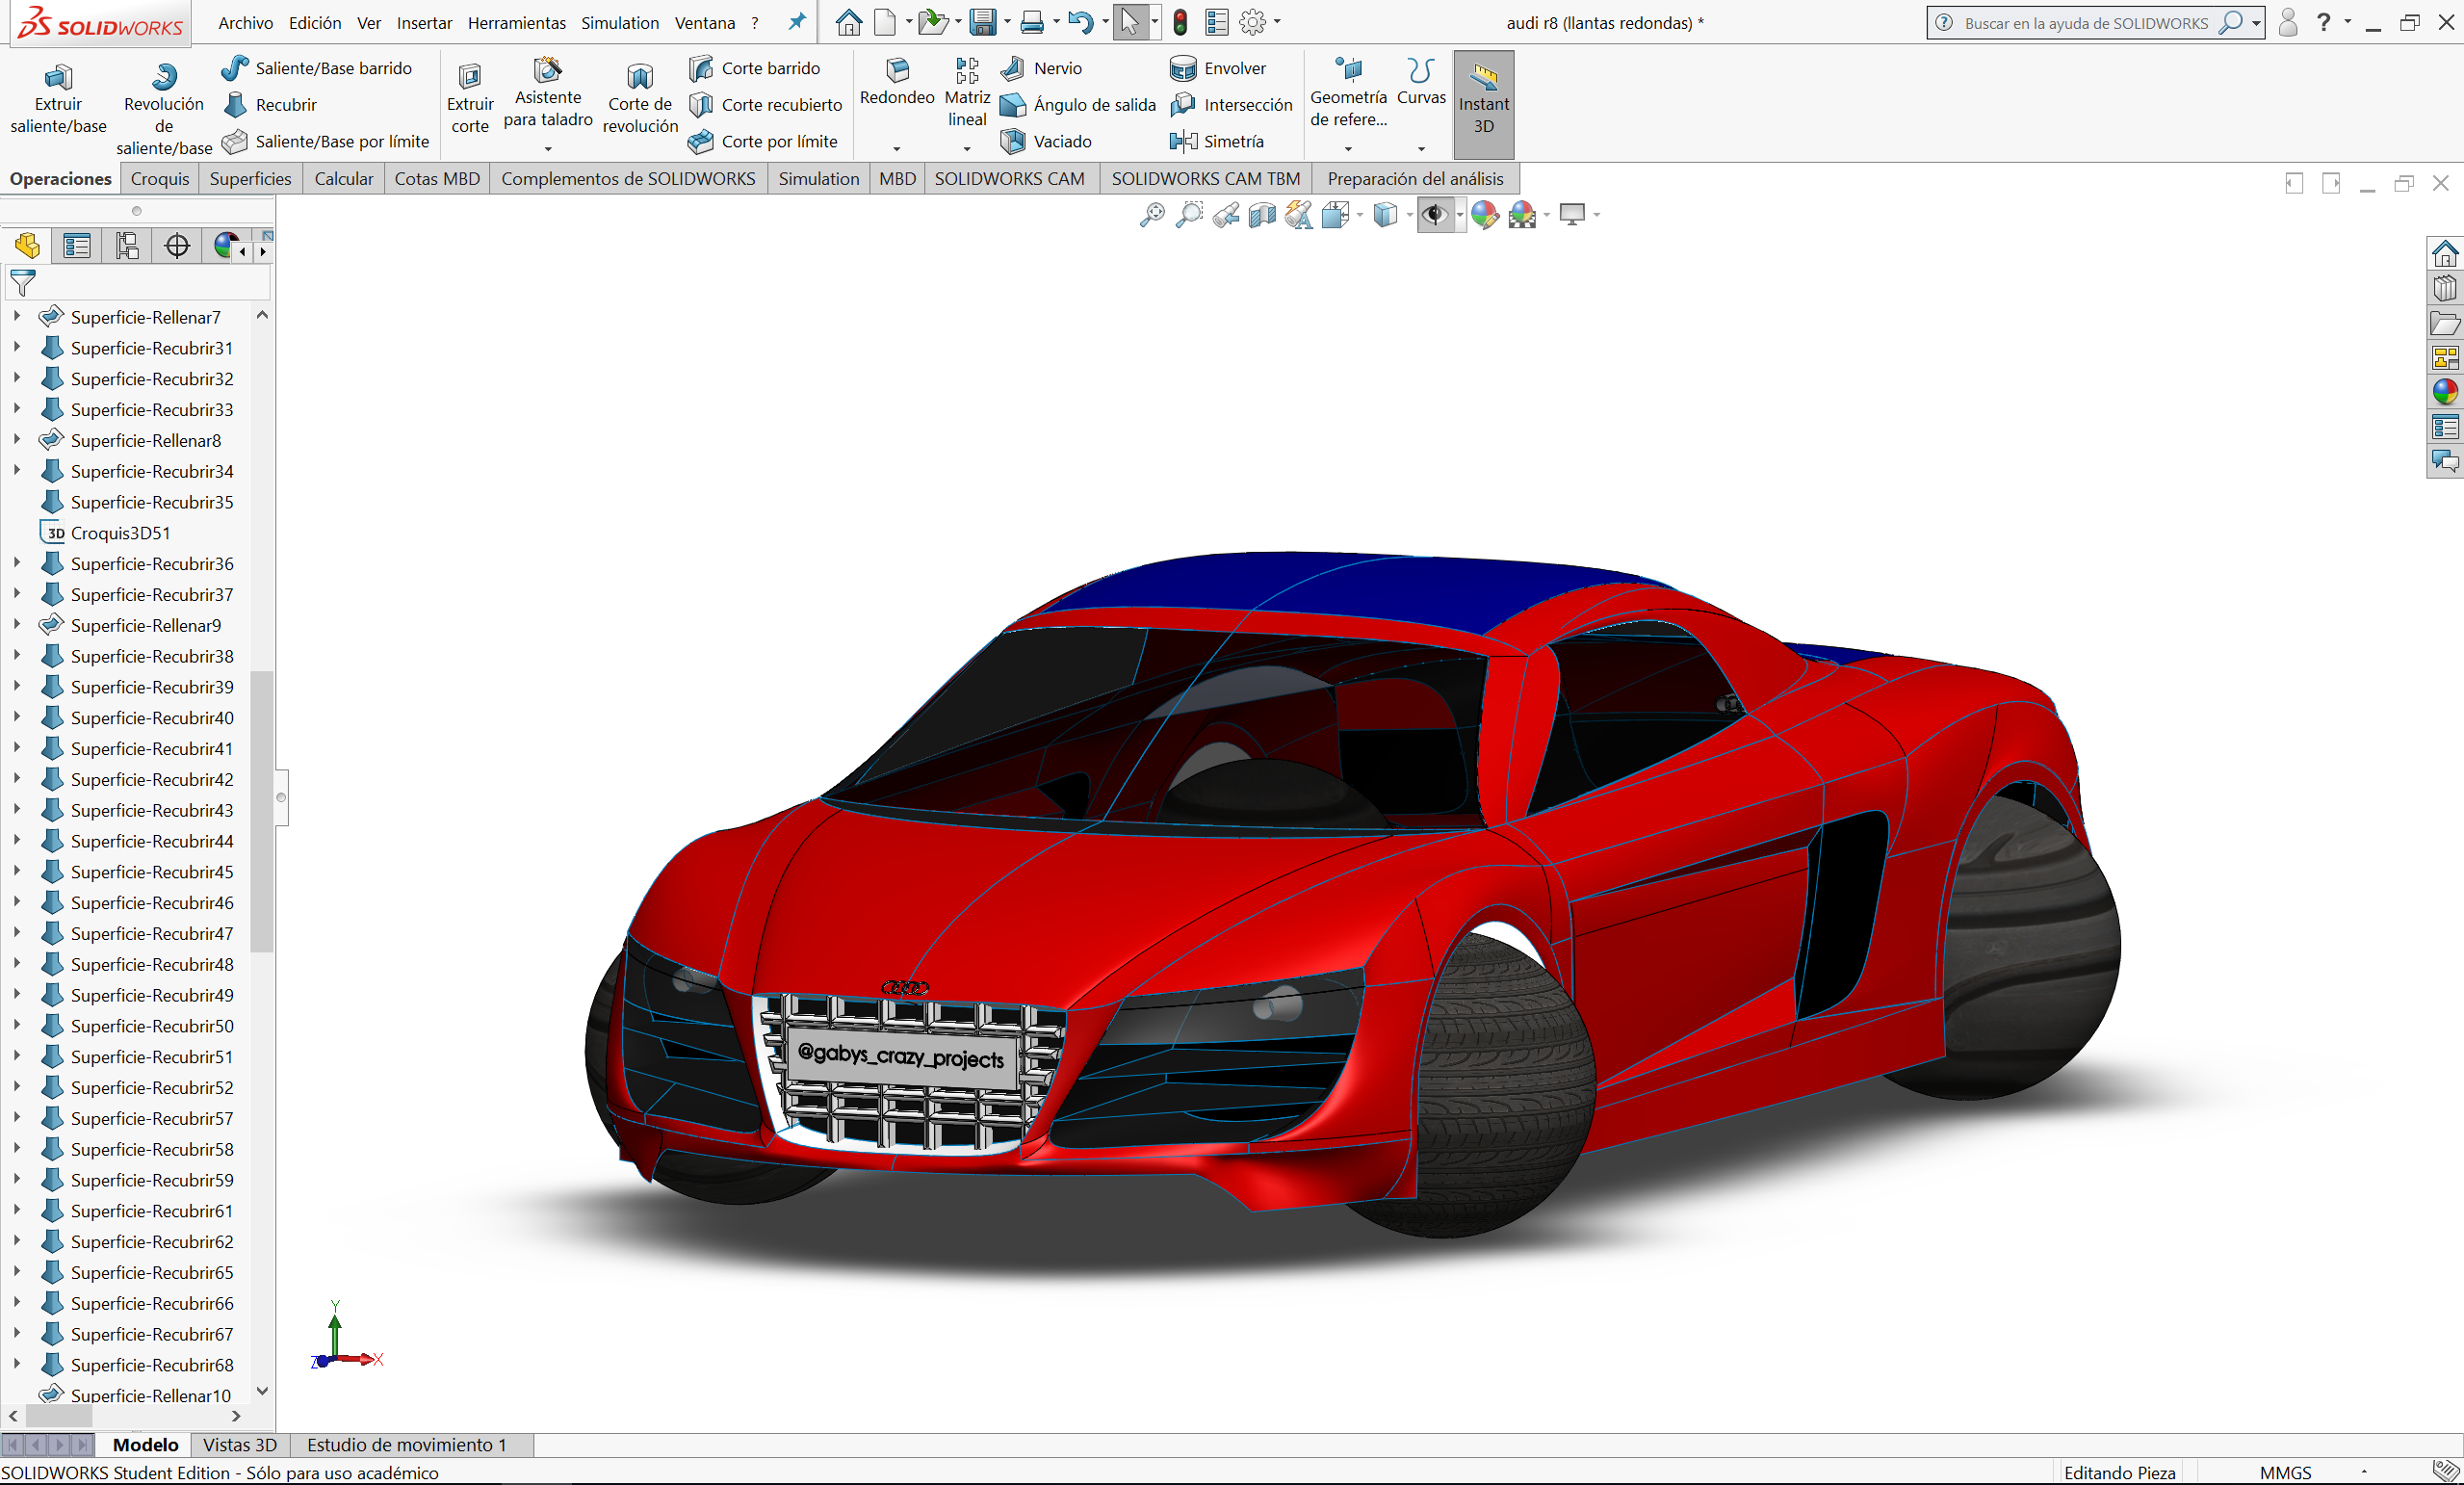Open Estudio de movimiento 1 tab
This screenshot has height=1485, width=2464.
407,1445
